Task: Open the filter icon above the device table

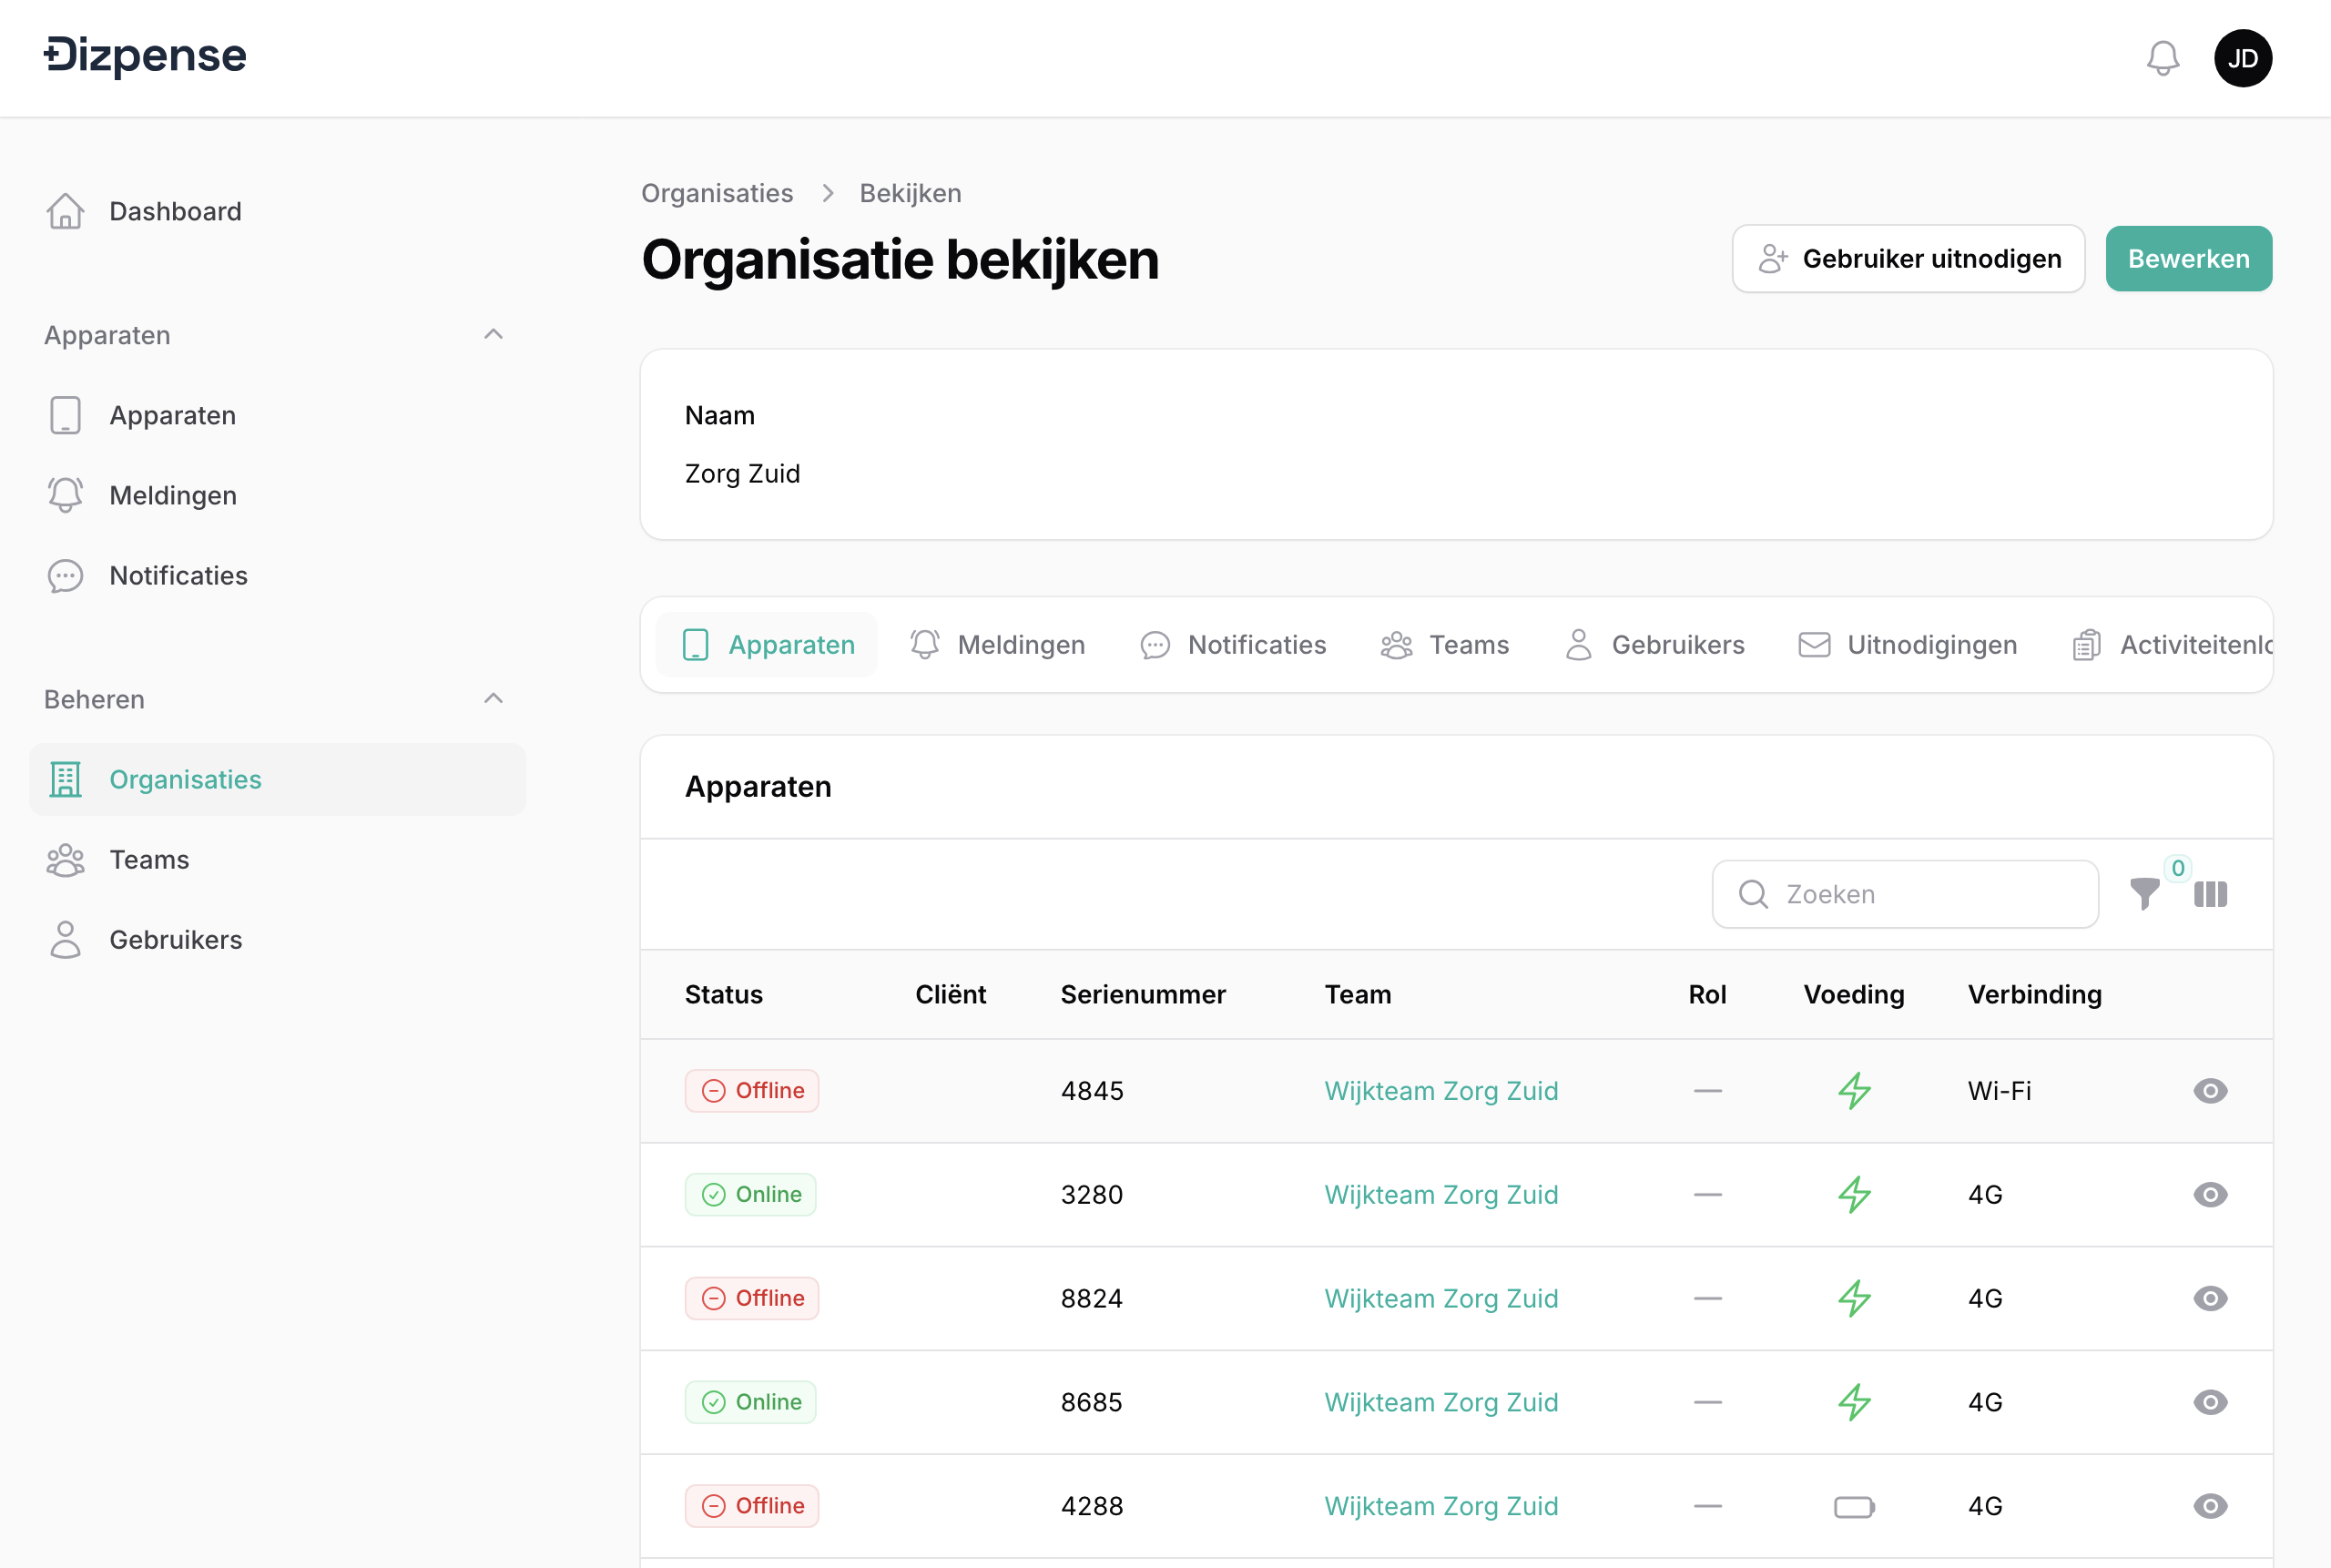Action: click(x=2144, y=893)
